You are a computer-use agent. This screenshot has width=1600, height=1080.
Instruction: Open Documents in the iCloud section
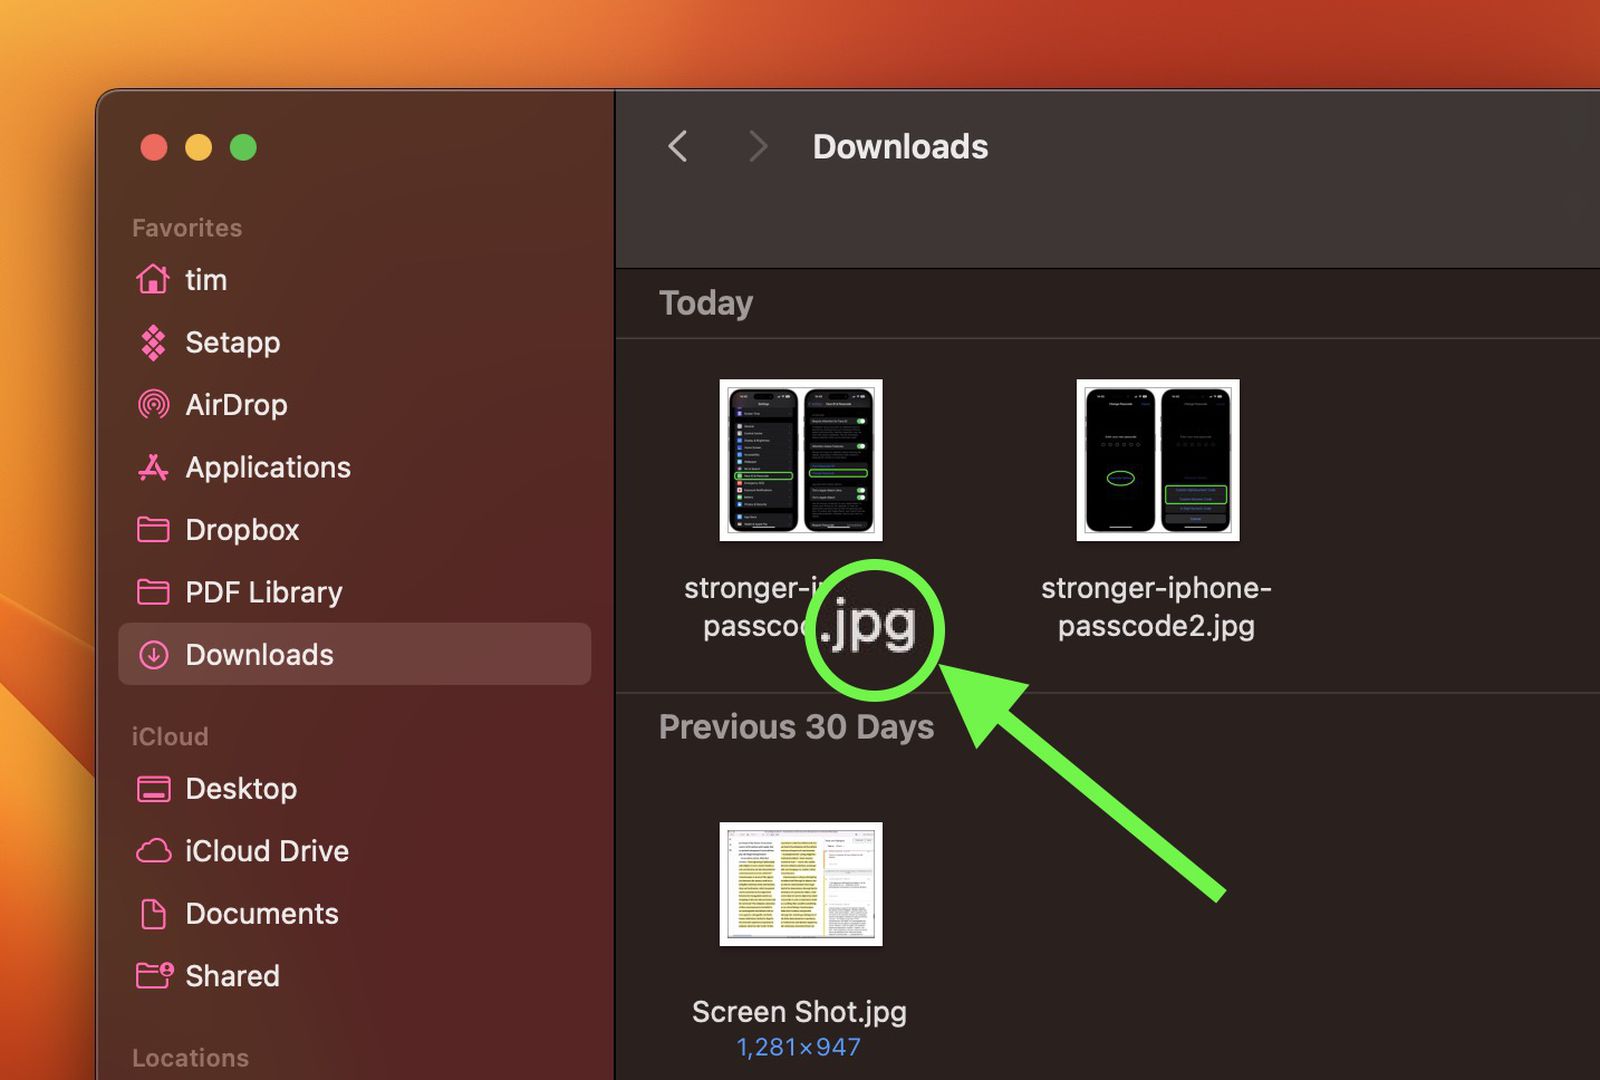261,913
